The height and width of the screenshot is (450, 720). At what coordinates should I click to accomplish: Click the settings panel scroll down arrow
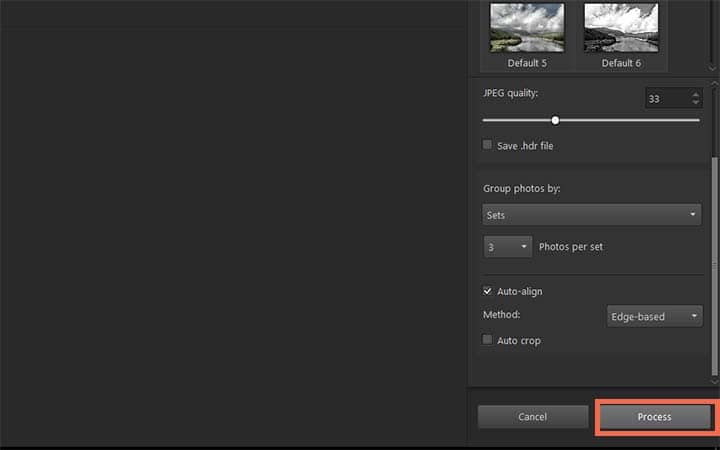click(x=714, y=381)
